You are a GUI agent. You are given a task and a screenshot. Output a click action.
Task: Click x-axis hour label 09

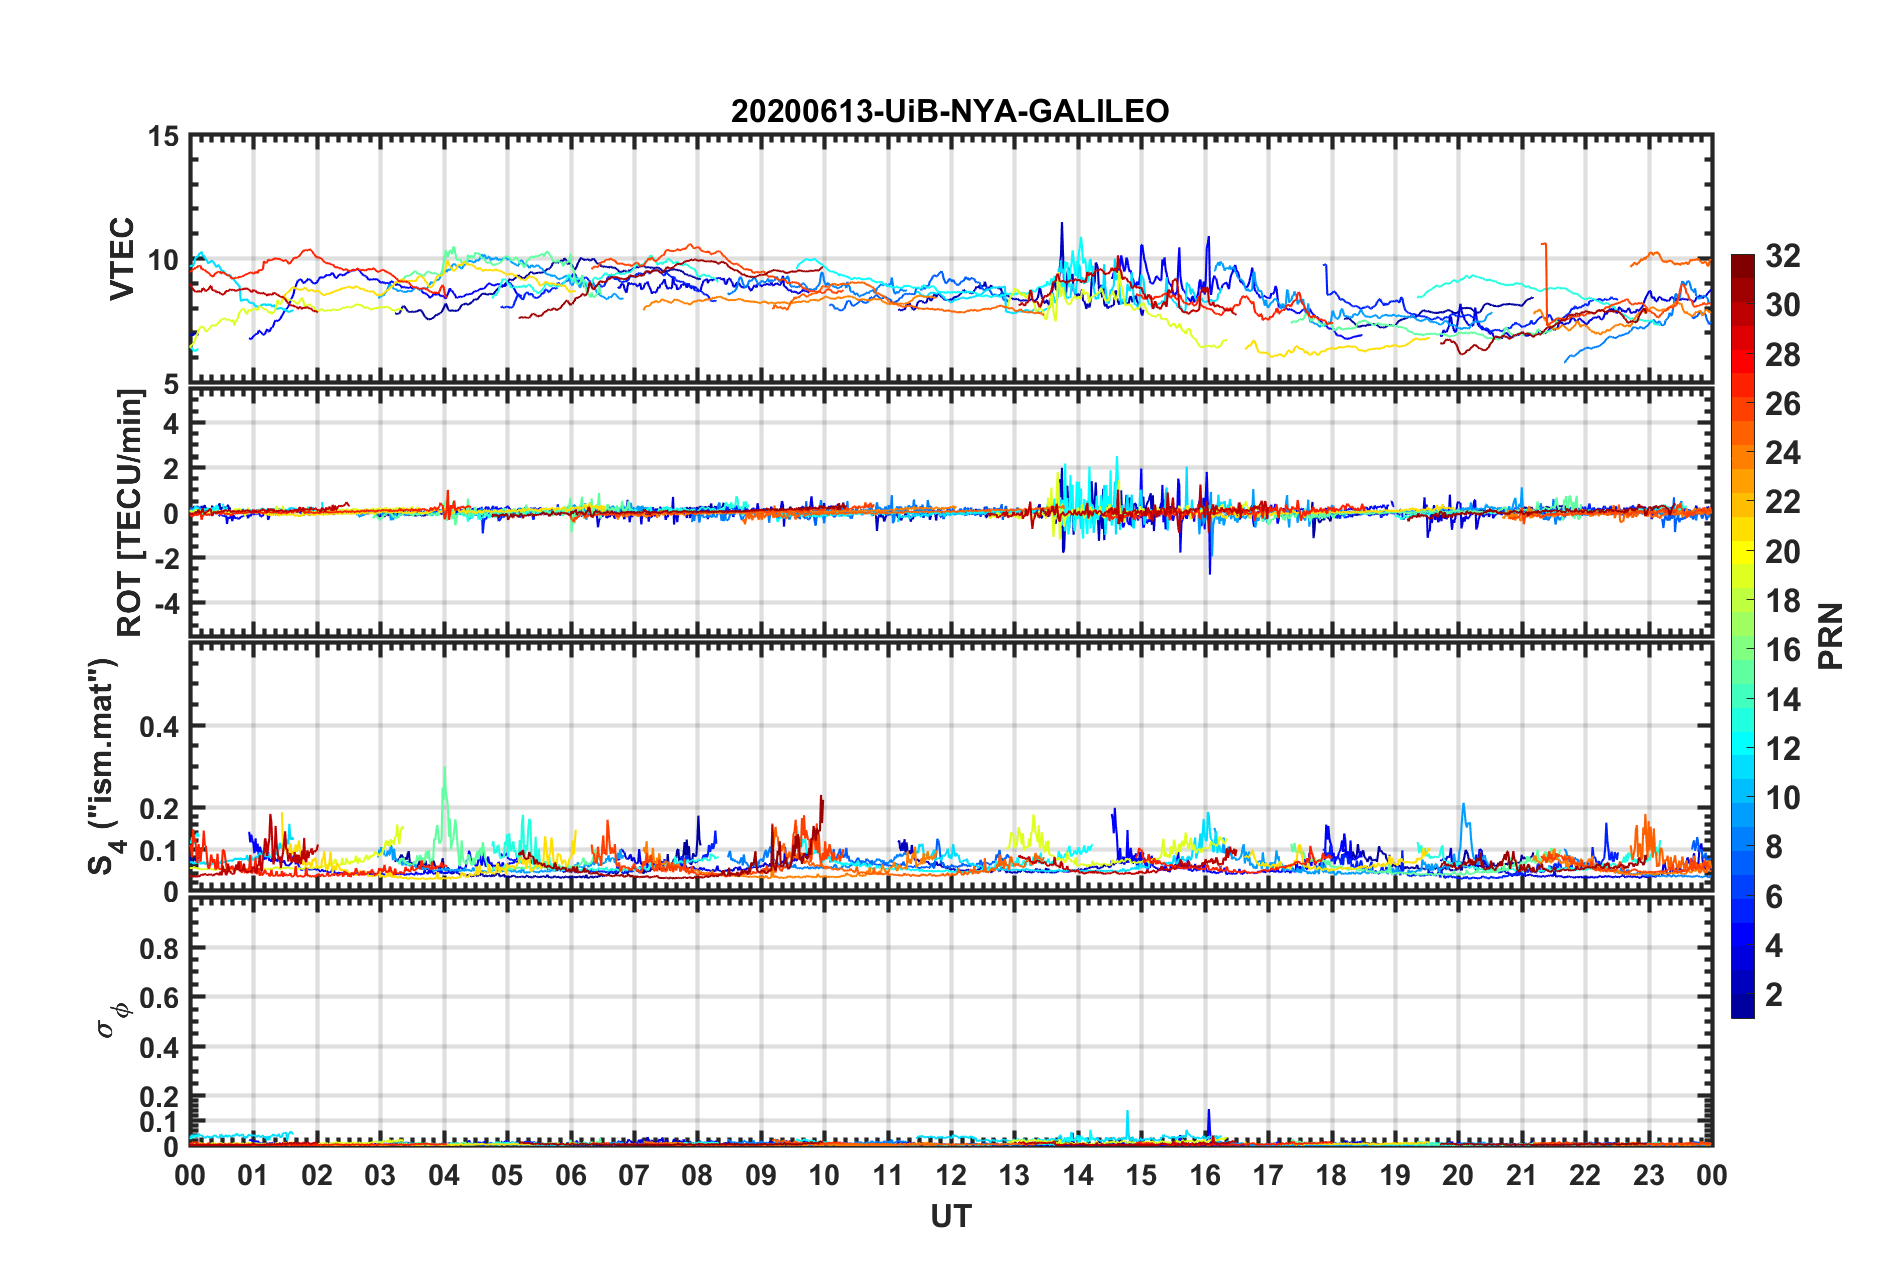click(x=761, y=1175)
